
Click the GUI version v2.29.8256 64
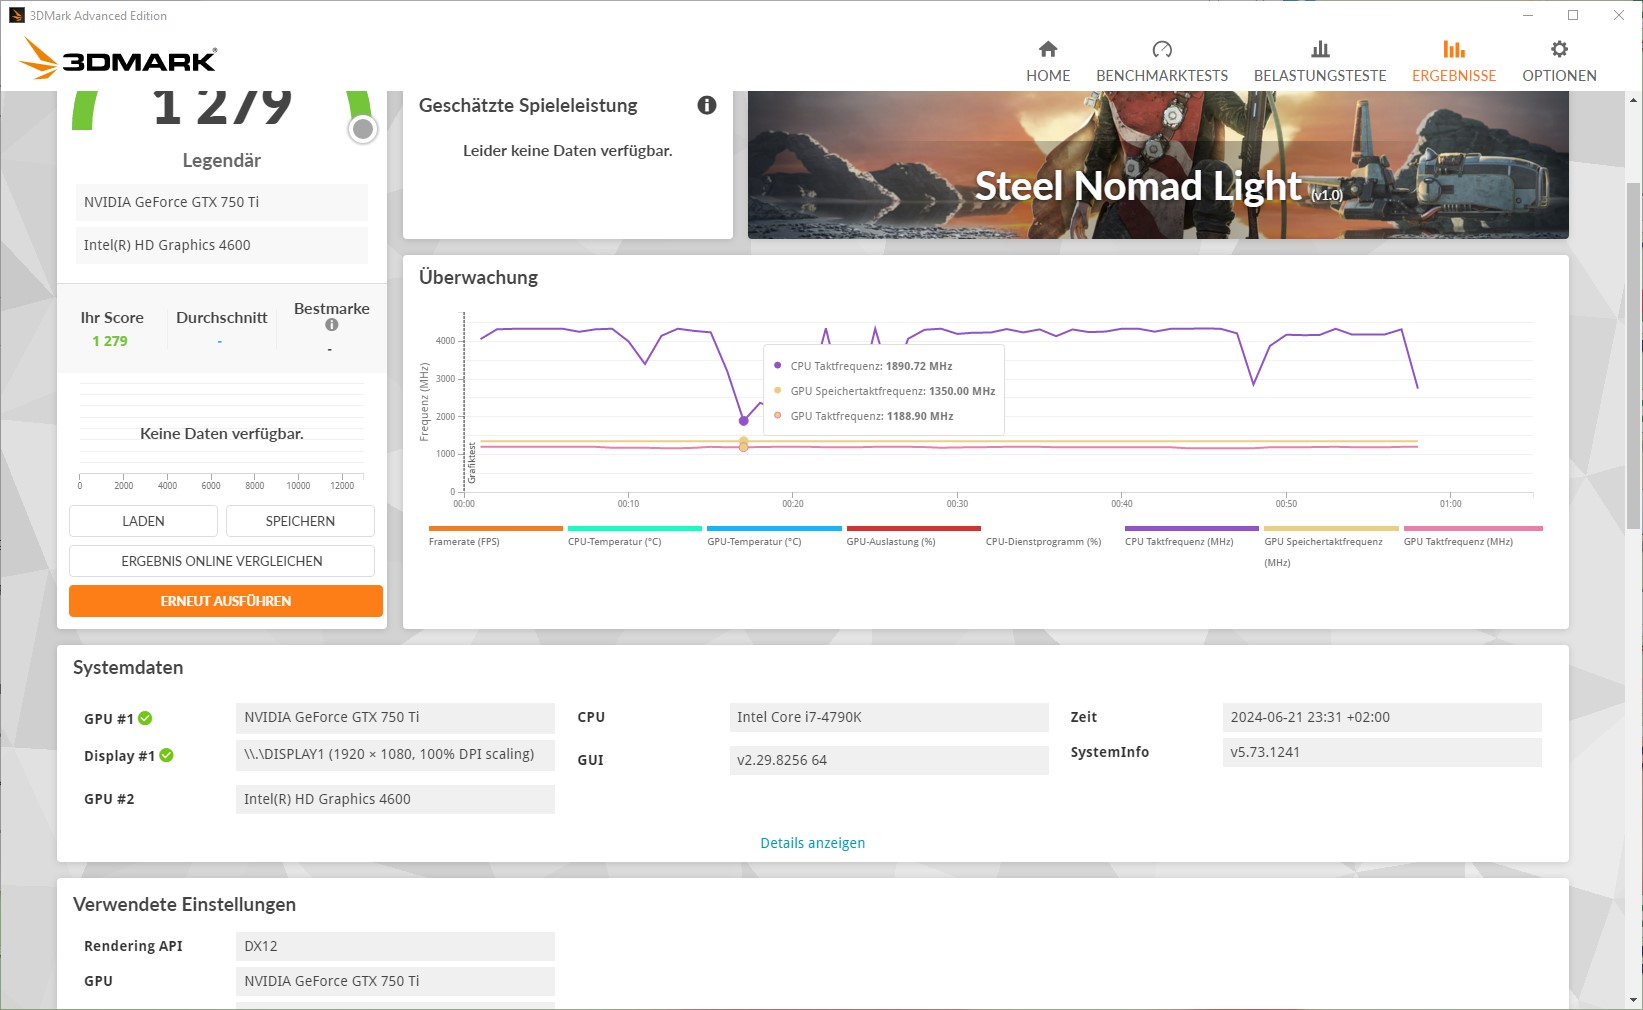[x=889, y=760]
